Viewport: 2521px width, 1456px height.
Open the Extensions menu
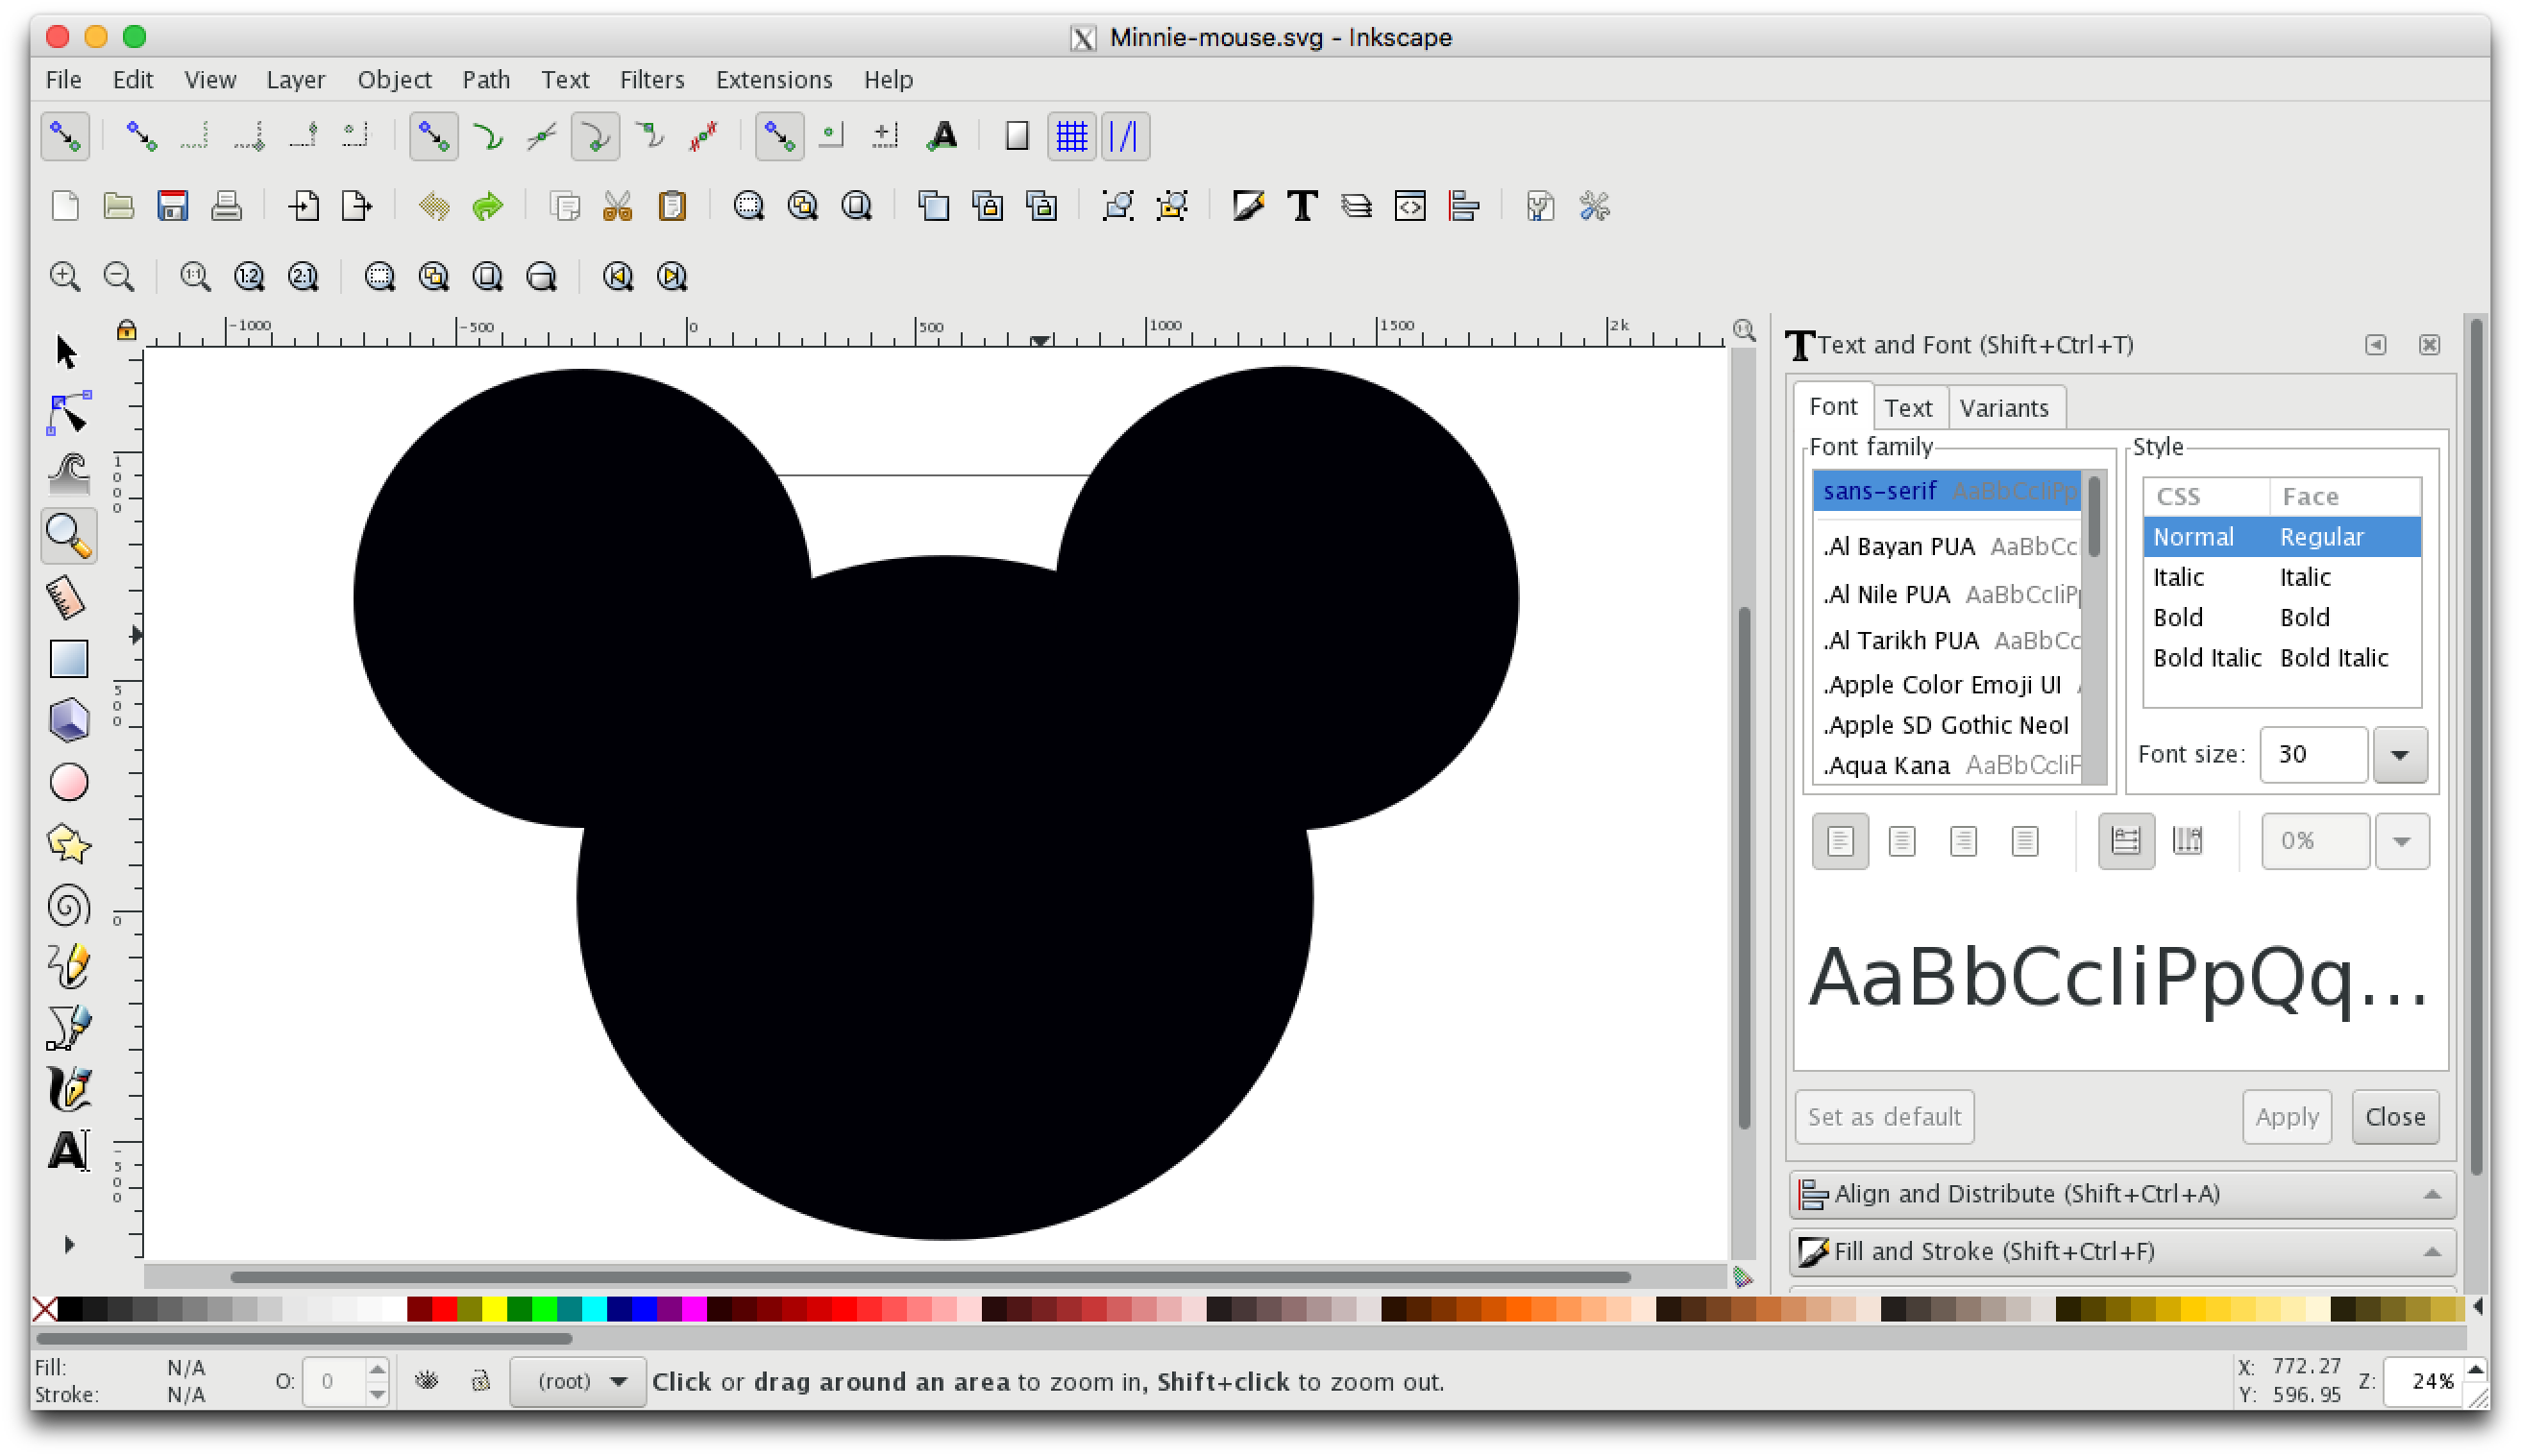773,79
